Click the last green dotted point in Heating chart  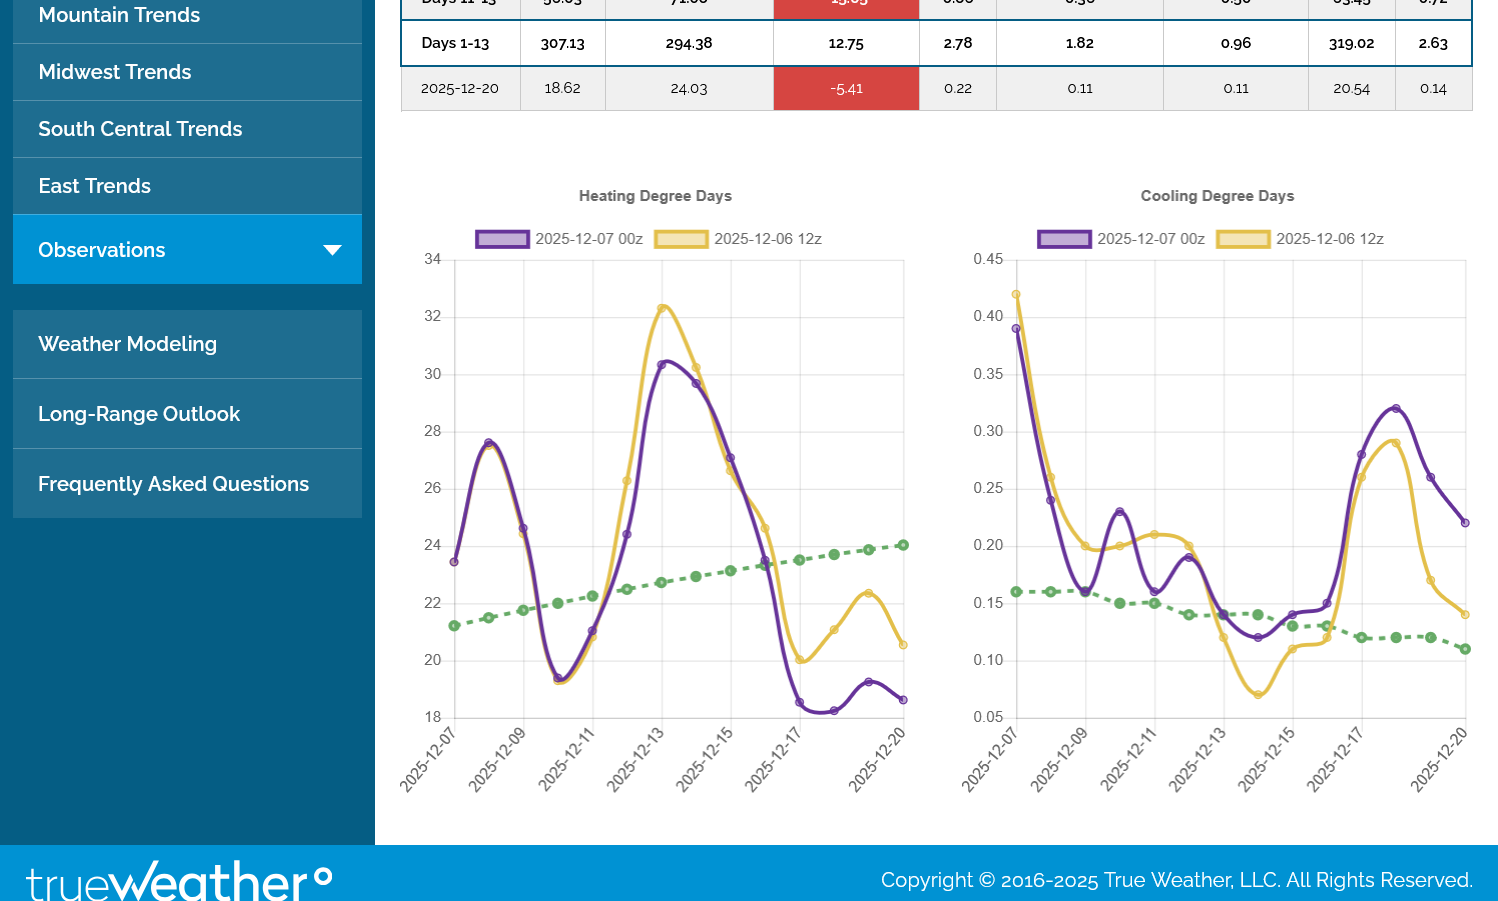[x=903, y=545]
